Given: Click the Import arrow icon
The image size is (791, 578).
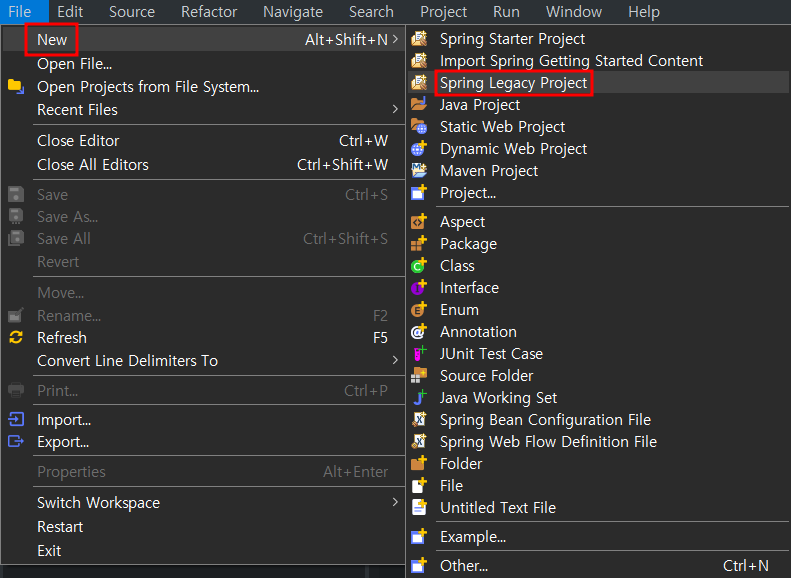Looking at the screenshot, I should click(x=16, y=419).
